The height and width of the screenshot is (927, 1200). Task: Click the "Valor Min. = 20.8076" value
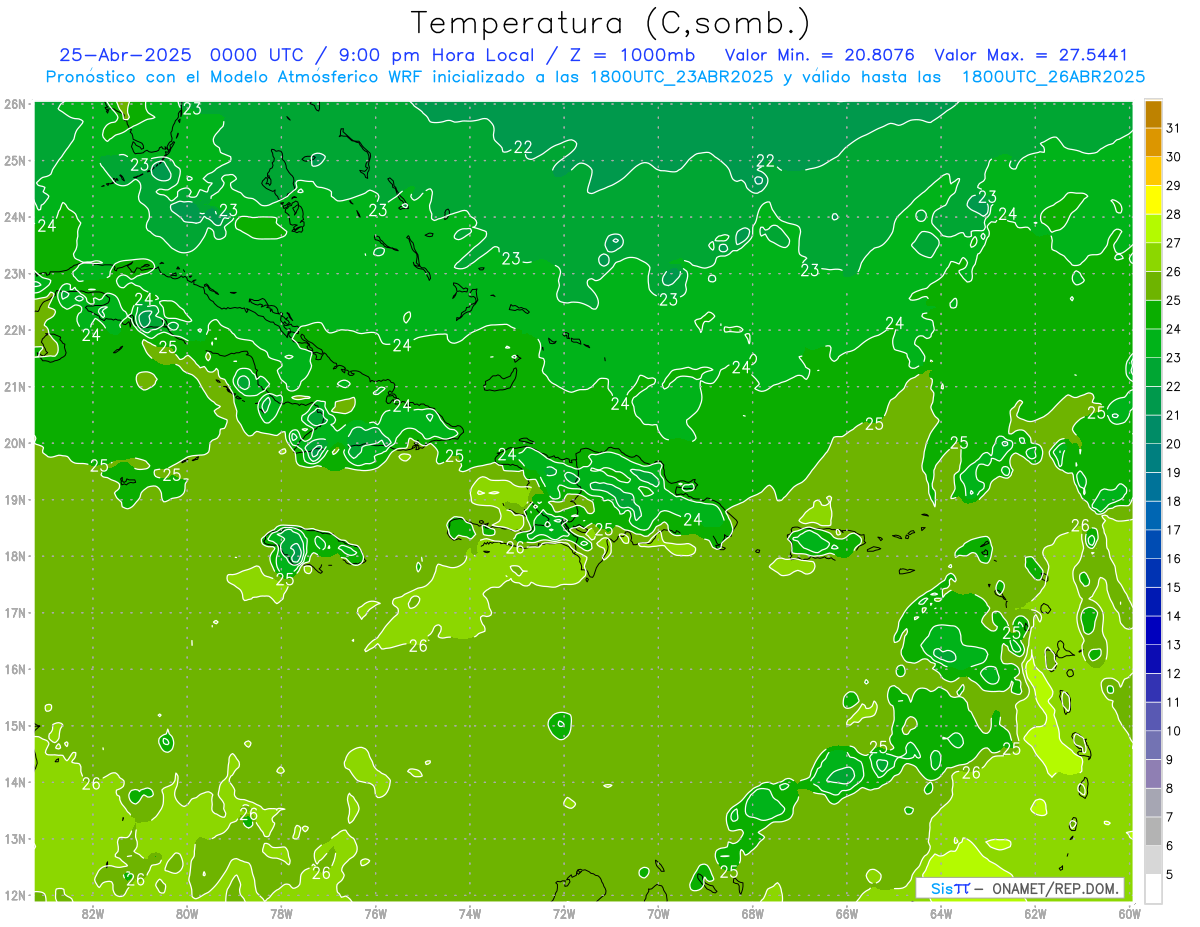pyautogui.click(x=819, y=55)
